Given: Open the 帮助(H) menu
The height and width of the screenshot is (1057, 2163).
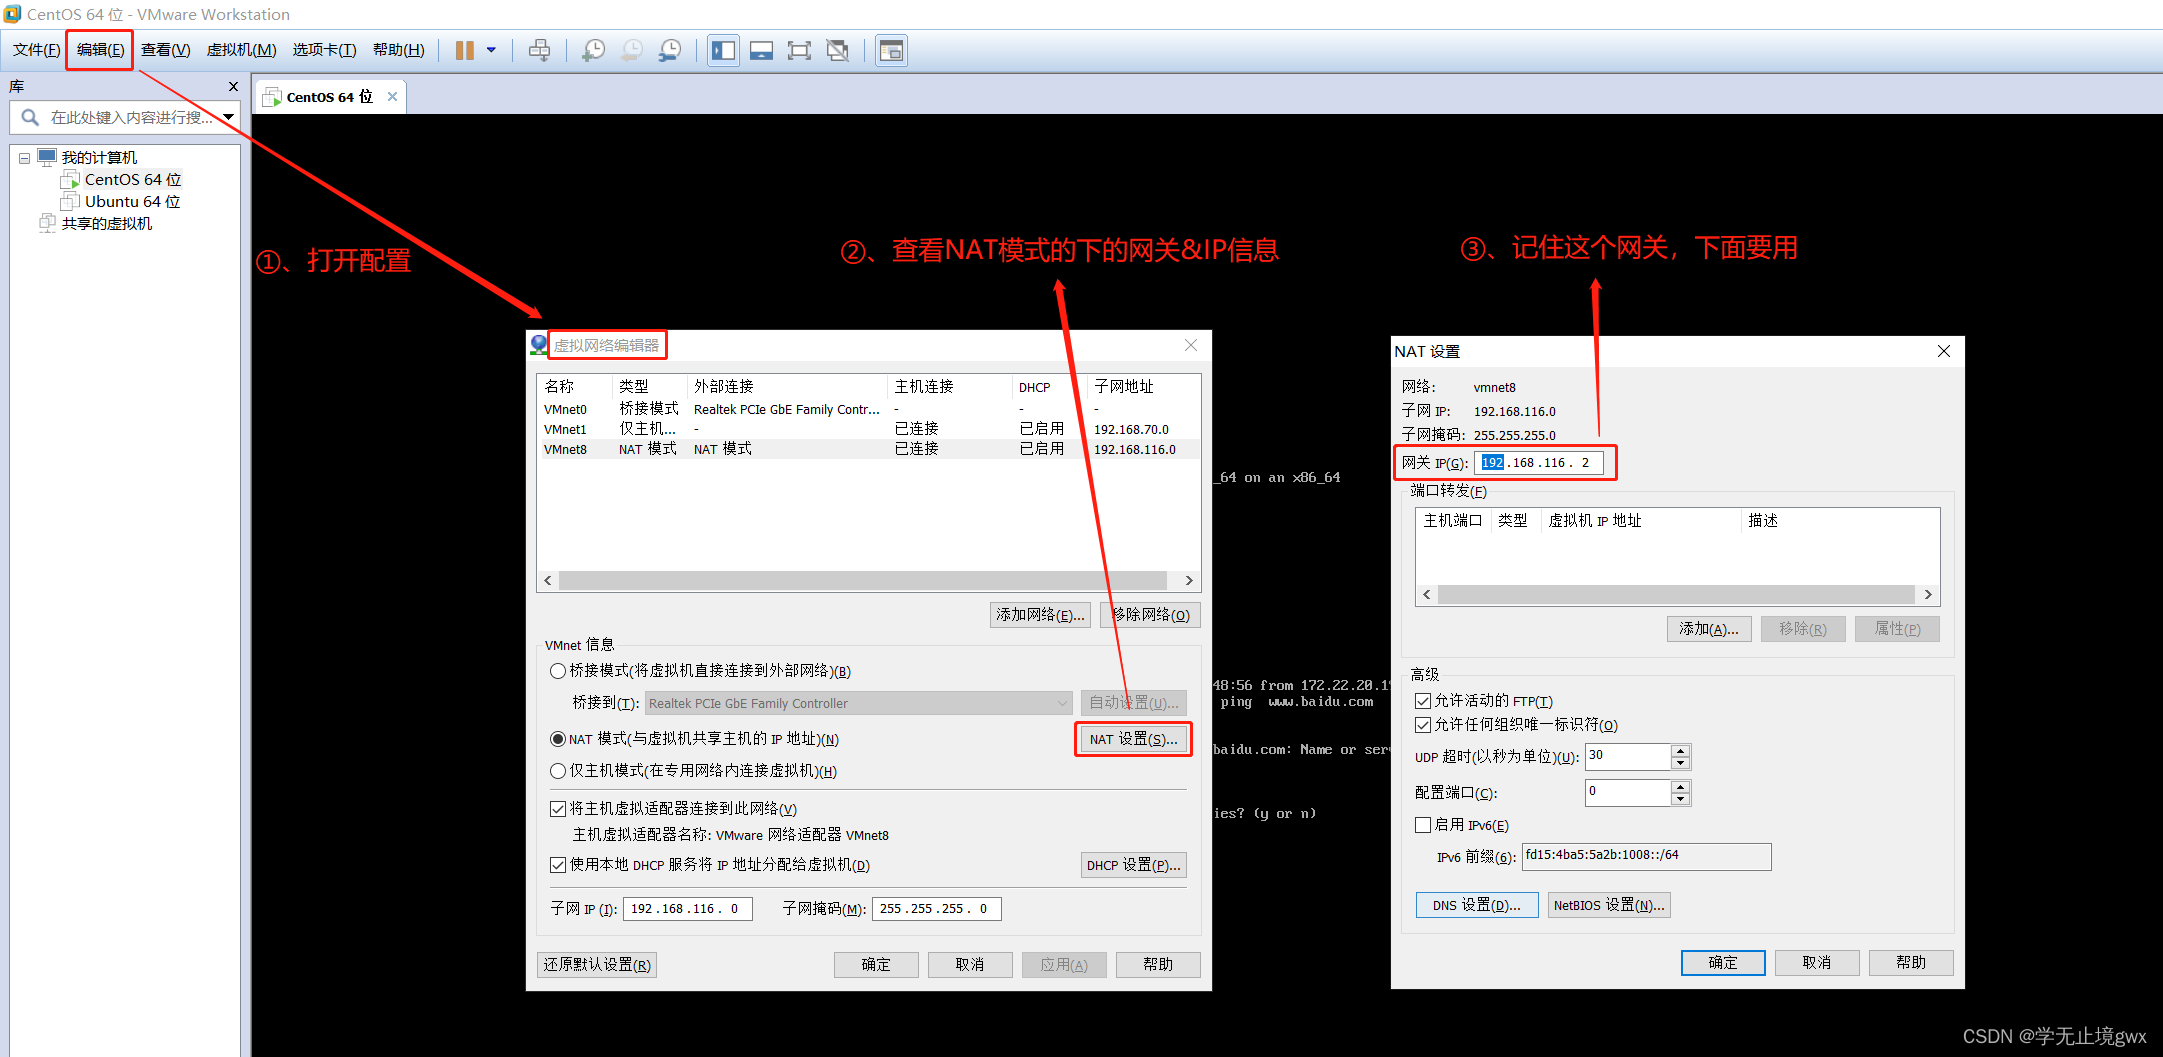Looking at the screenshot, I should click(398, 50).
